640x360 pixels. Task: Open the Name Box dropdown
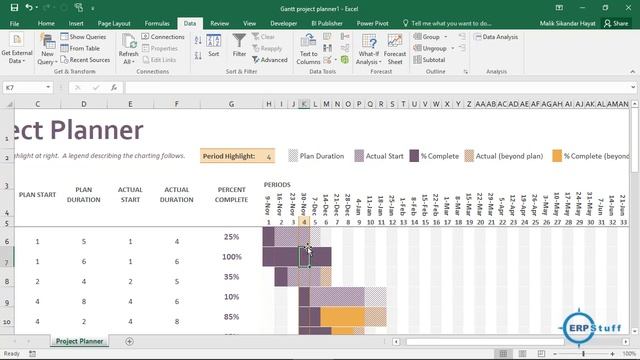click(48, 87)
